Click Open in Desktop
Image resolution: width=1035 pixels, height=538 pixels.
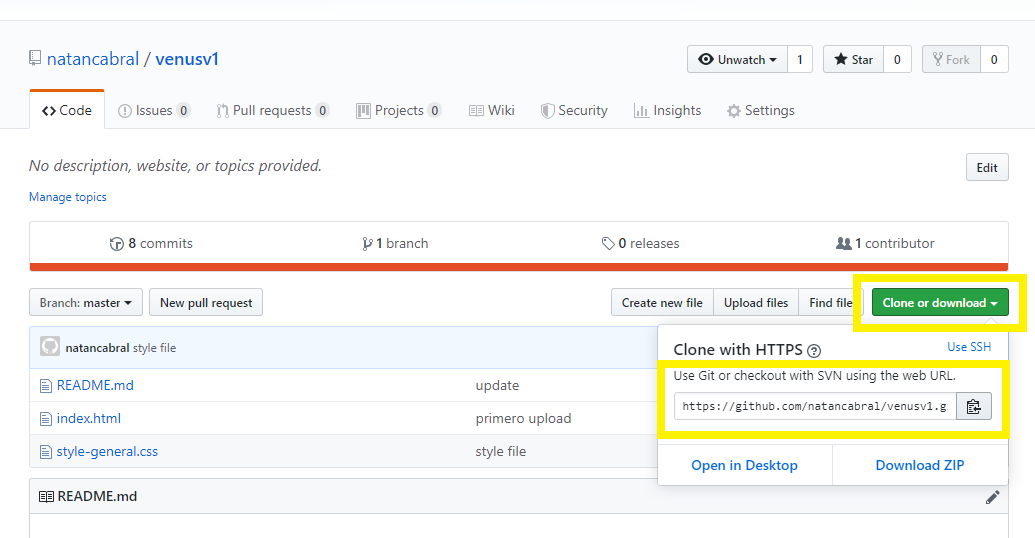tap(745, 465)
